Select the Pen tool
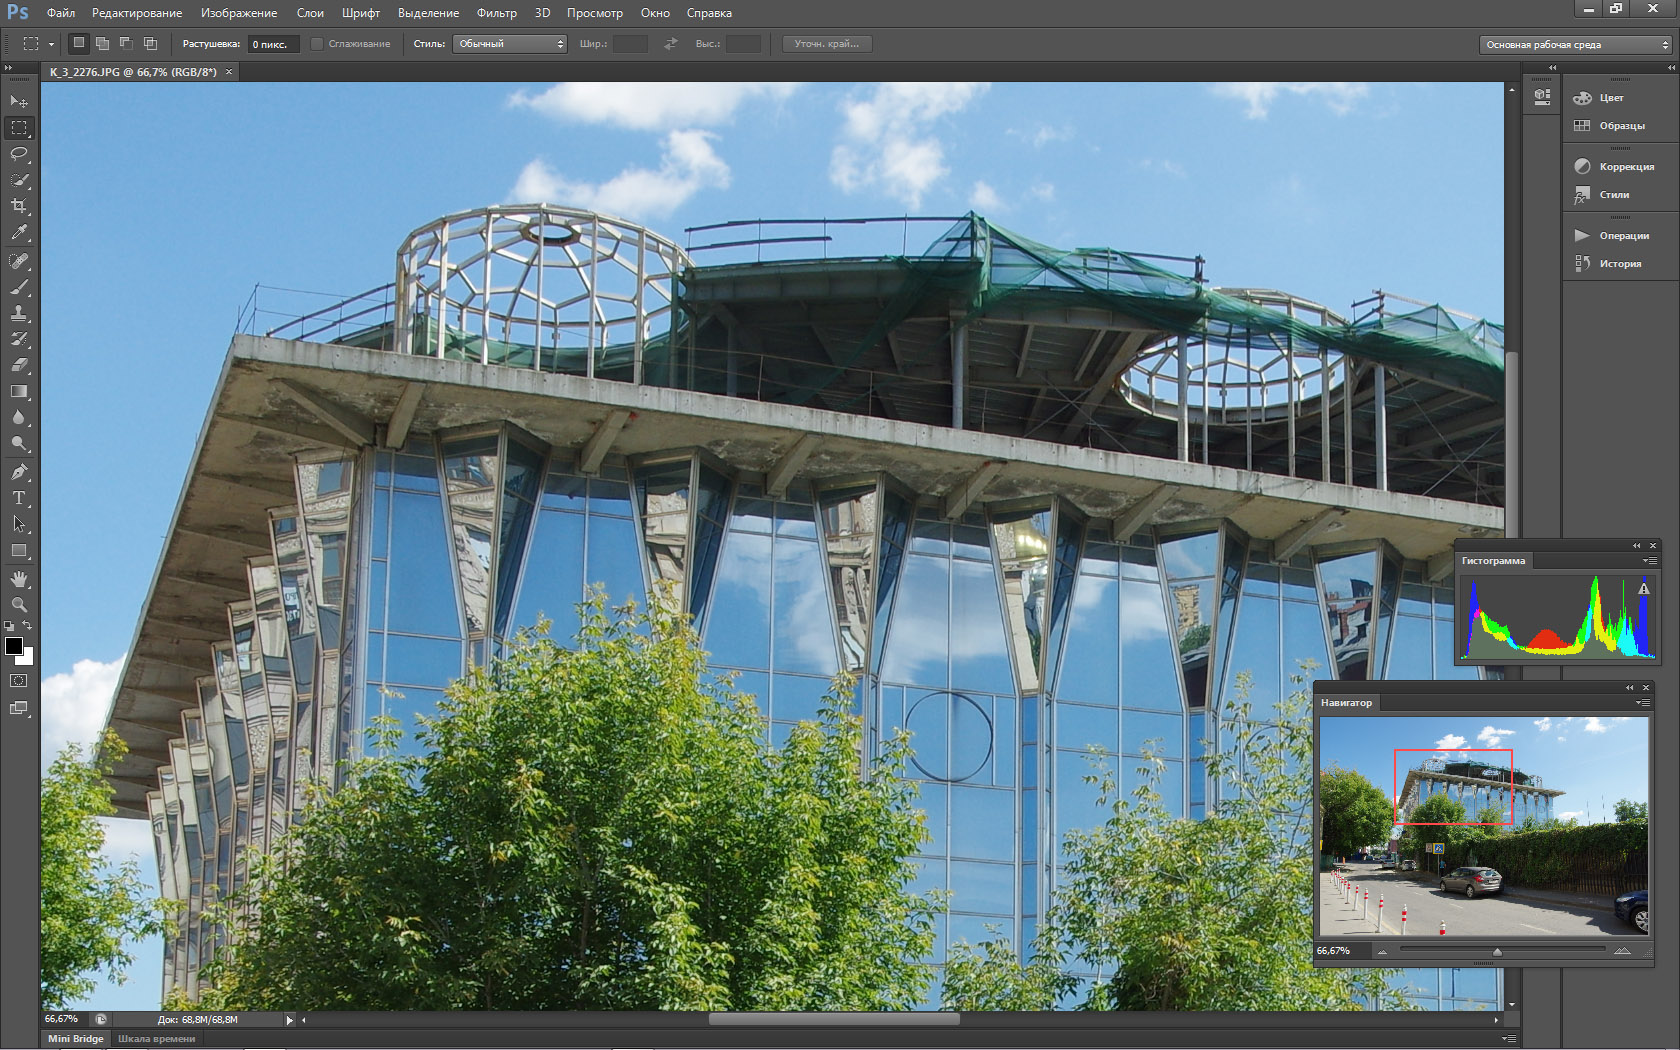This screenshot has width=1680, height=1050. [x=19, y=472]
